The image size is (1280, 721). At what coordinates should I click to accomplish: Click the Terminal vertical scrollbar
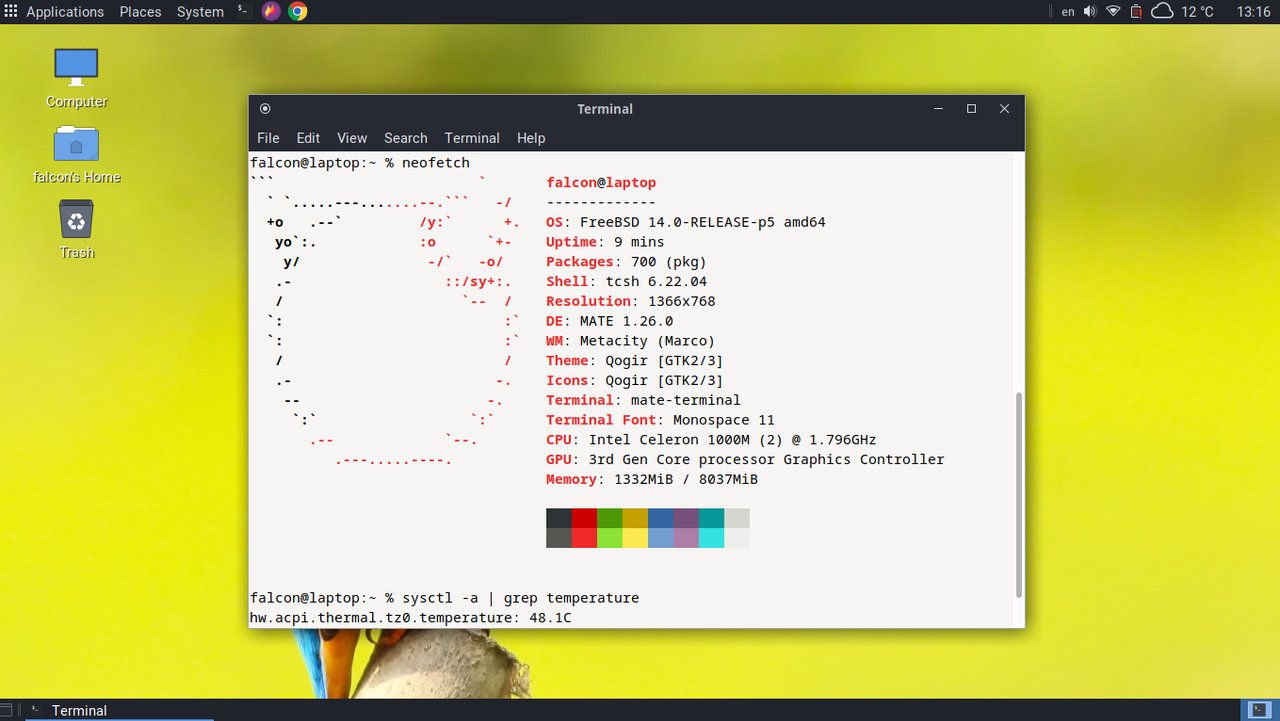click(x=1019, y=494)
